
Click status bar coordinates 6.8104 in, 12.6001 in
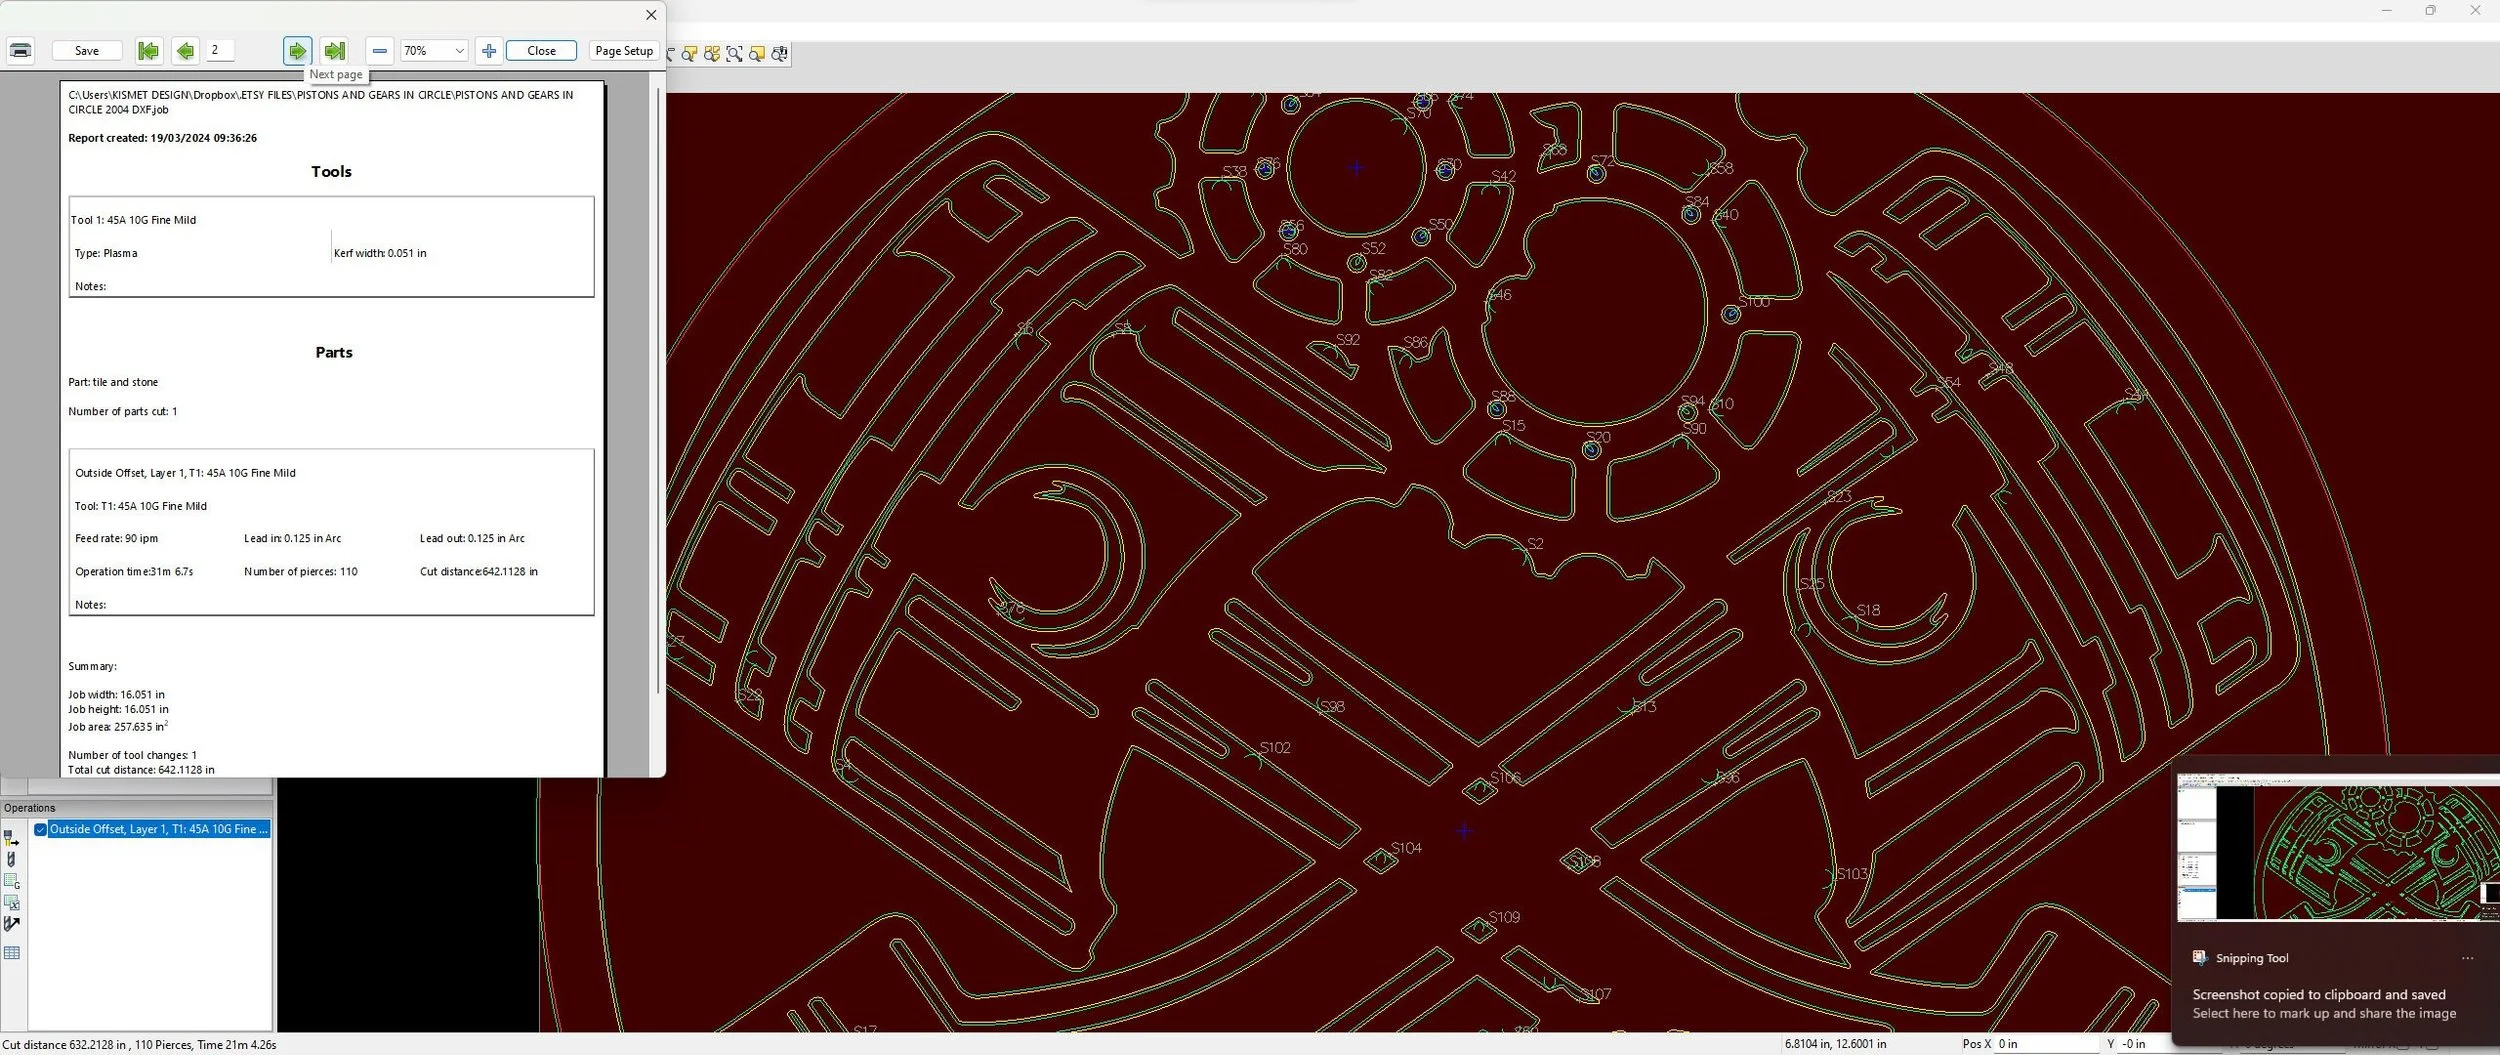coord(1835,1044)
